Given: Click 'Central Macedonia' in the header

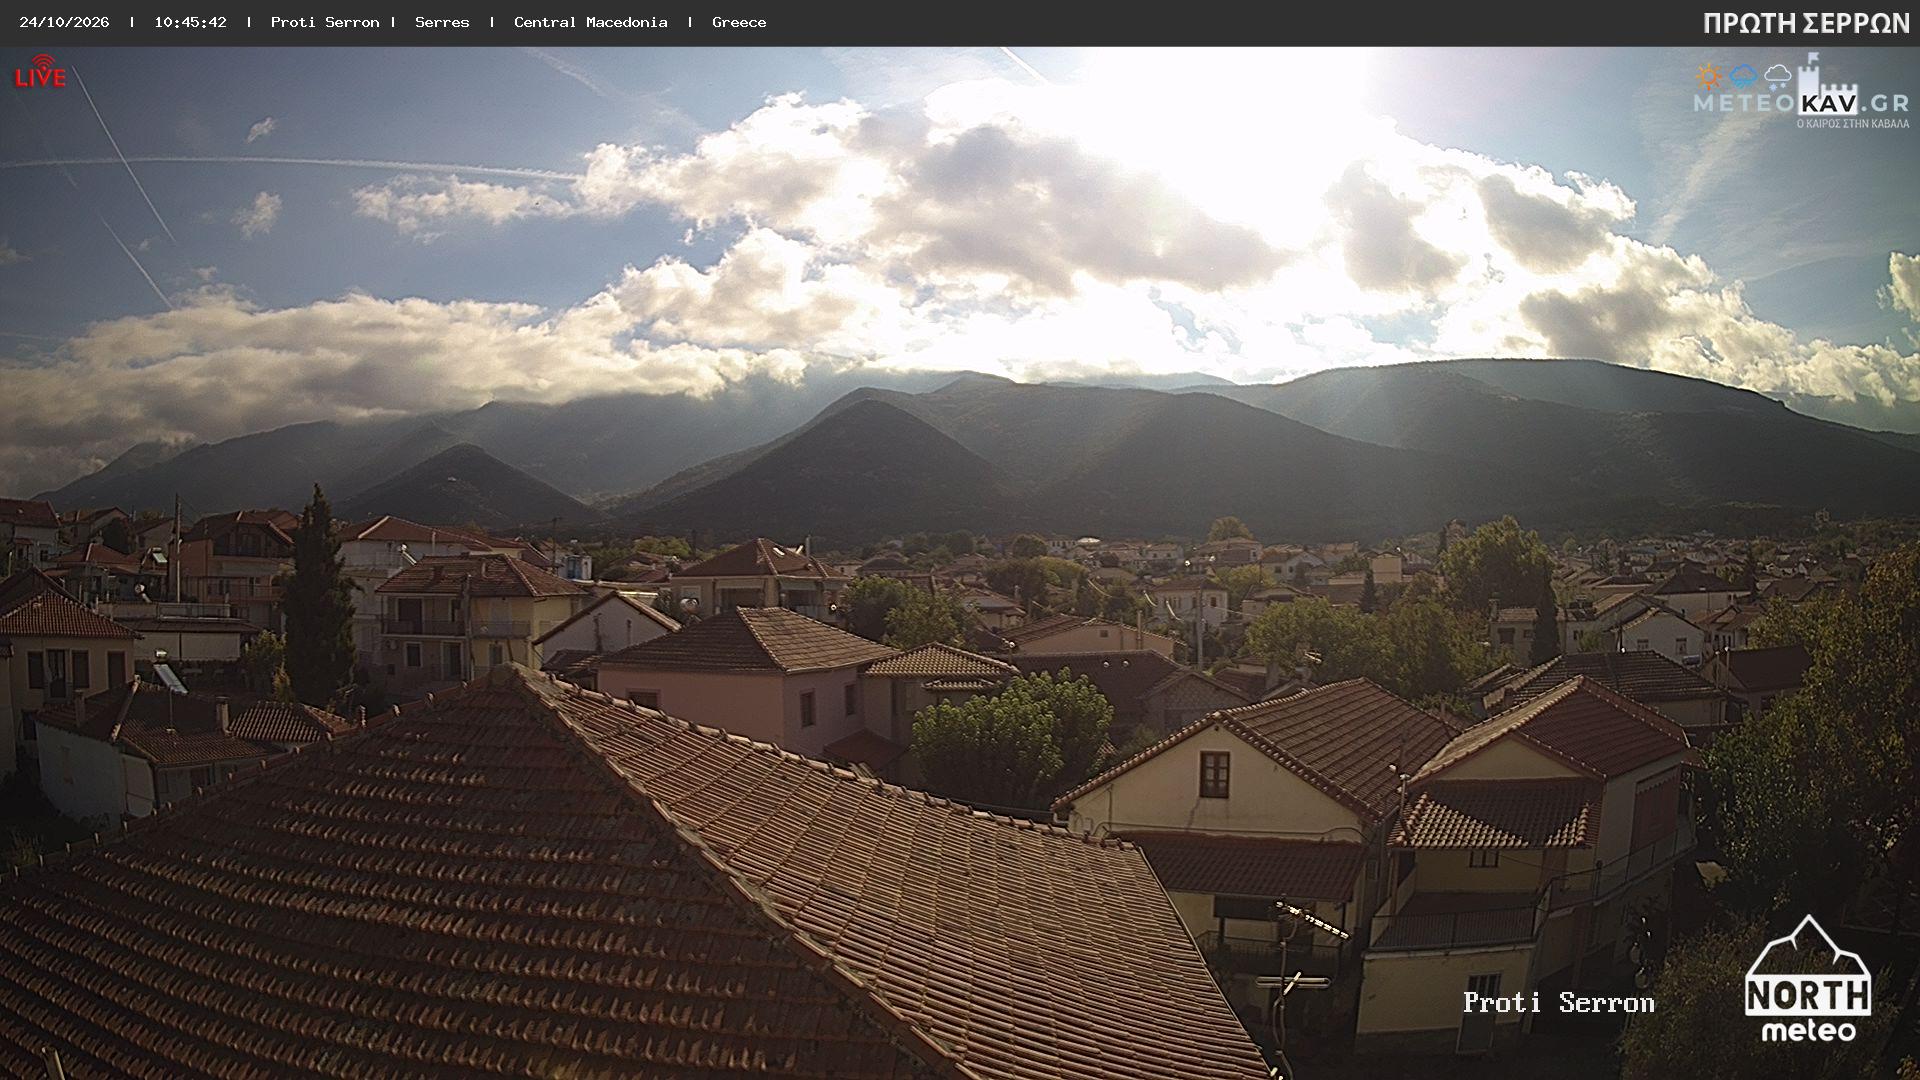Looking at the screenshot, I should 590,22.
